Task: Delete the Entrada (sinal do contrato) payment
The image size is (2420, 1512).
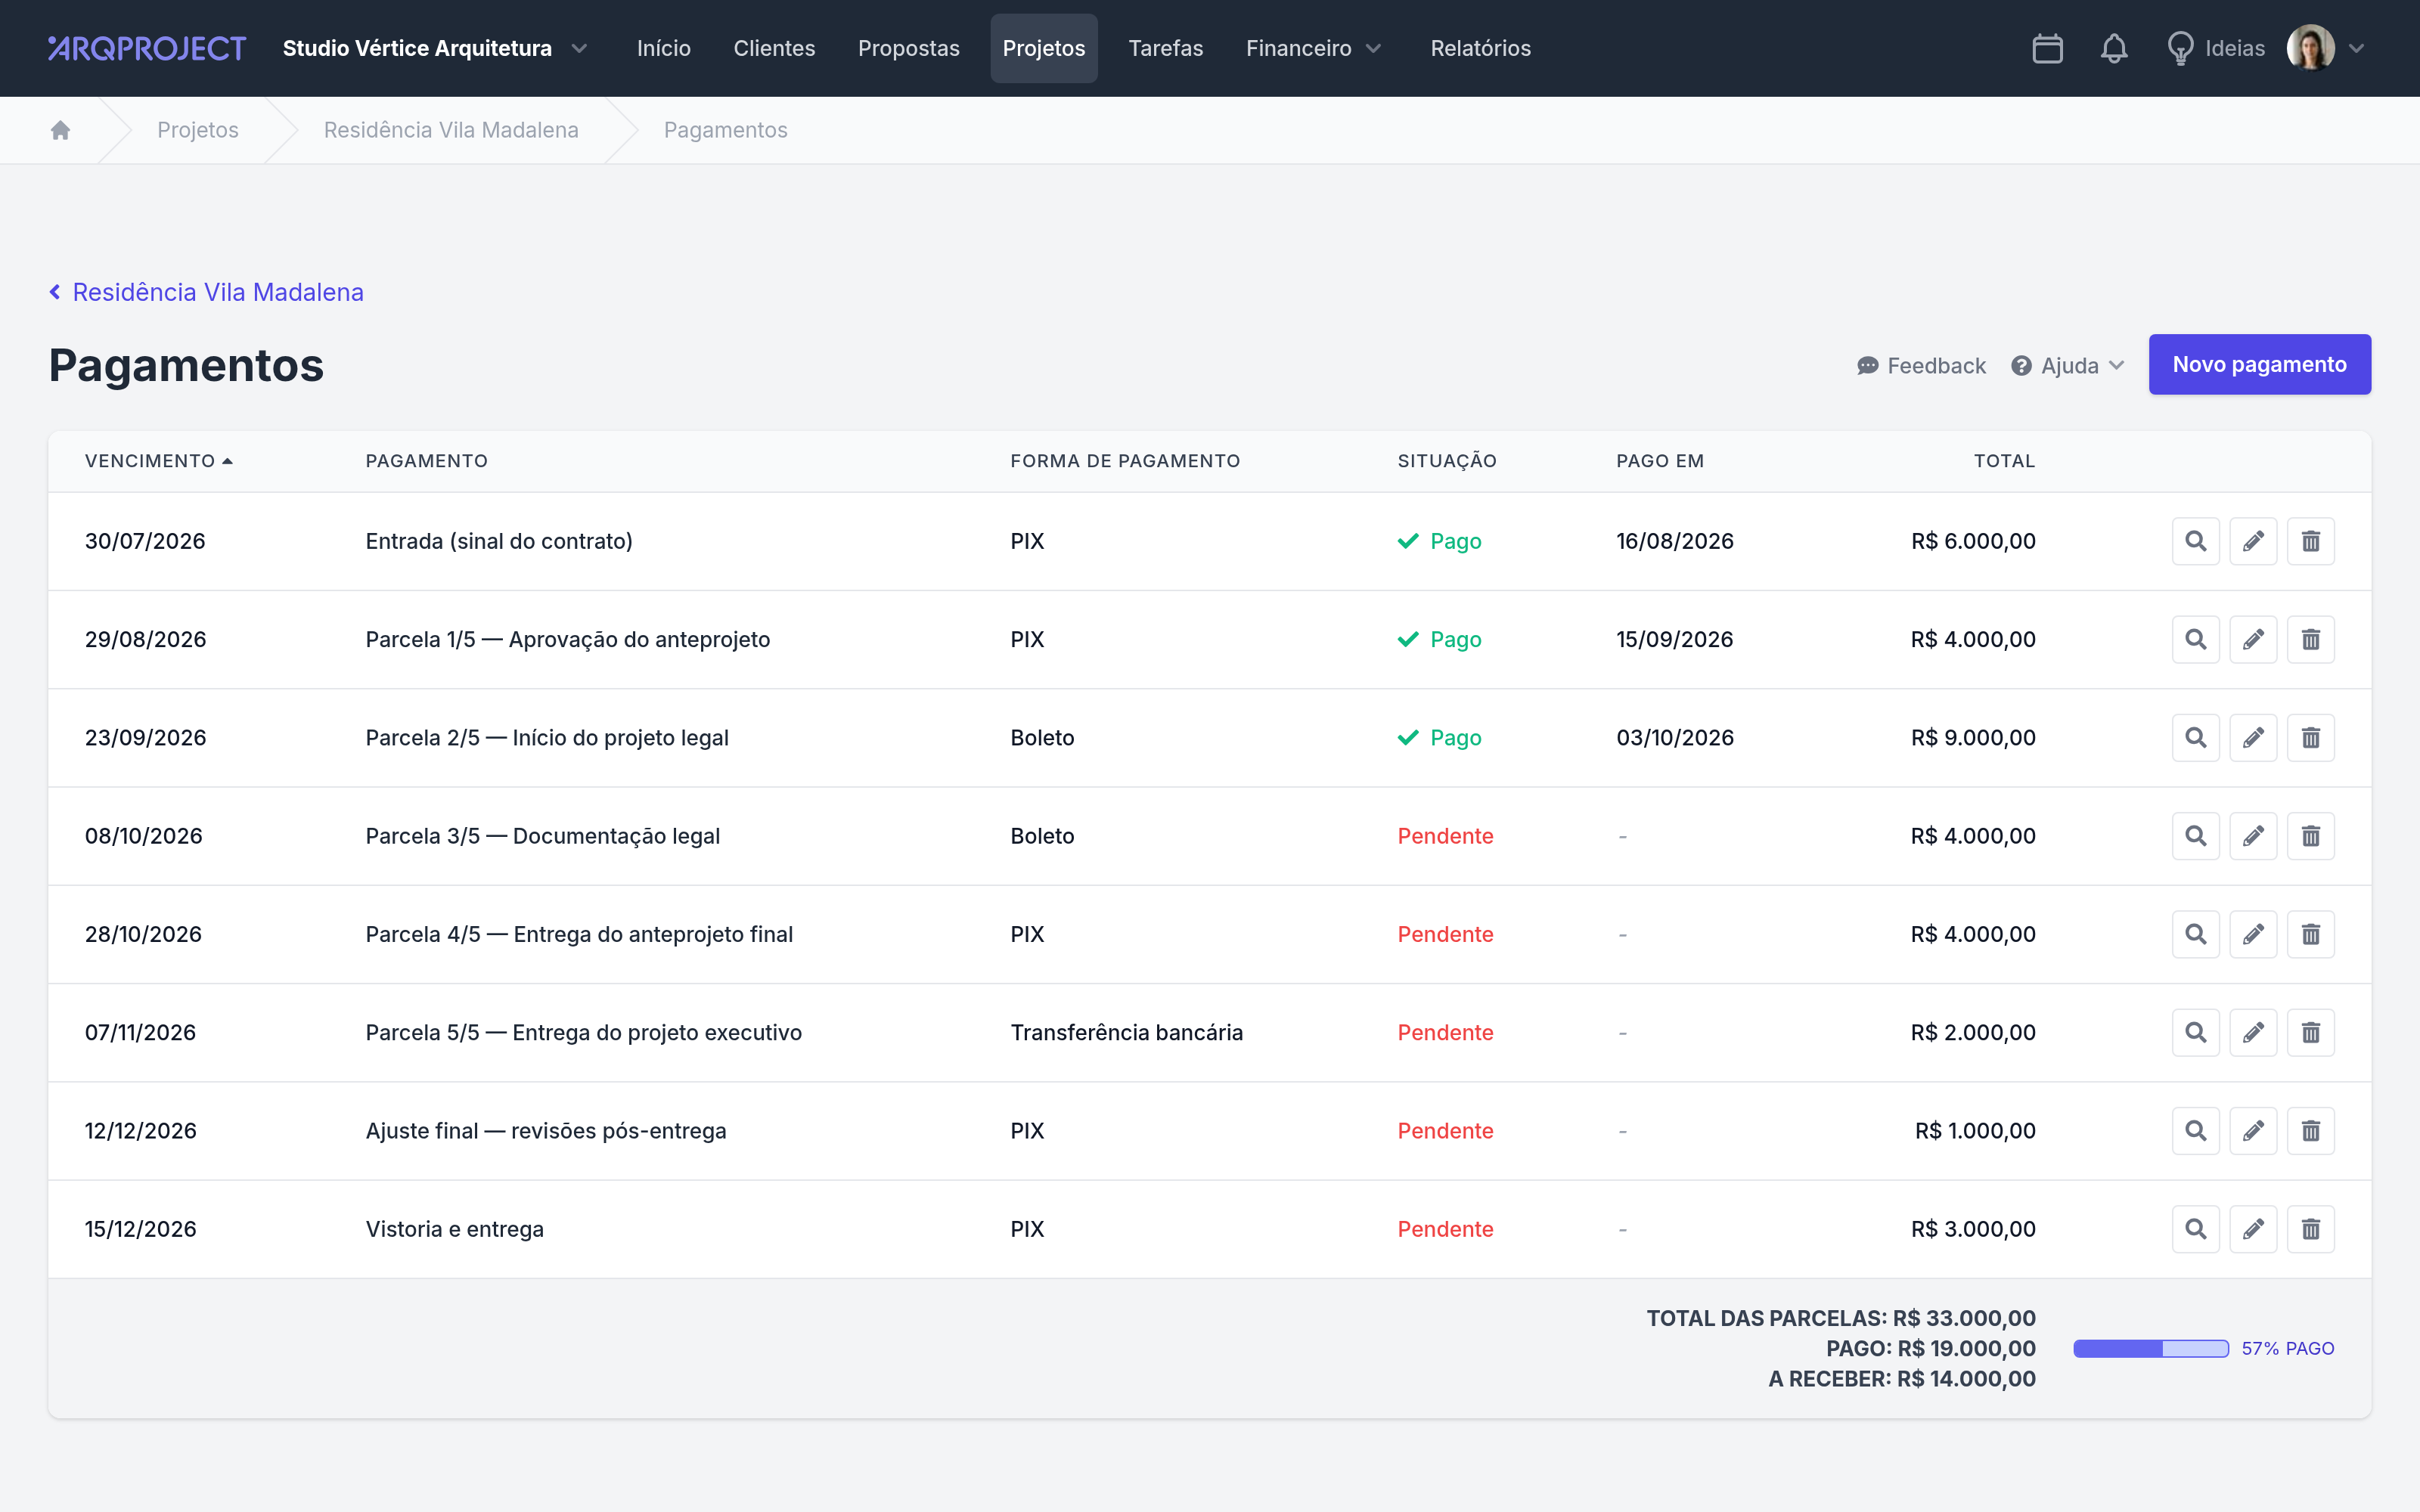Action: click(x=2310, y=541)
